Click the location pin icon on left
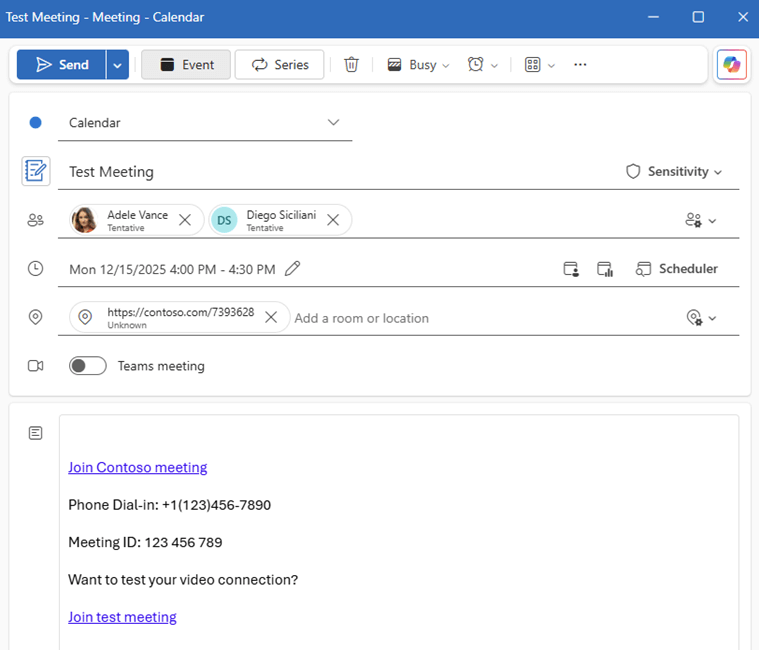 tap(35, 317)
